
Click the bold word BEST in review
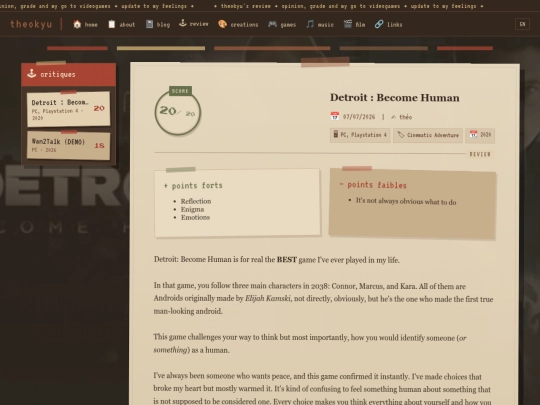click(x=287, y=260)
